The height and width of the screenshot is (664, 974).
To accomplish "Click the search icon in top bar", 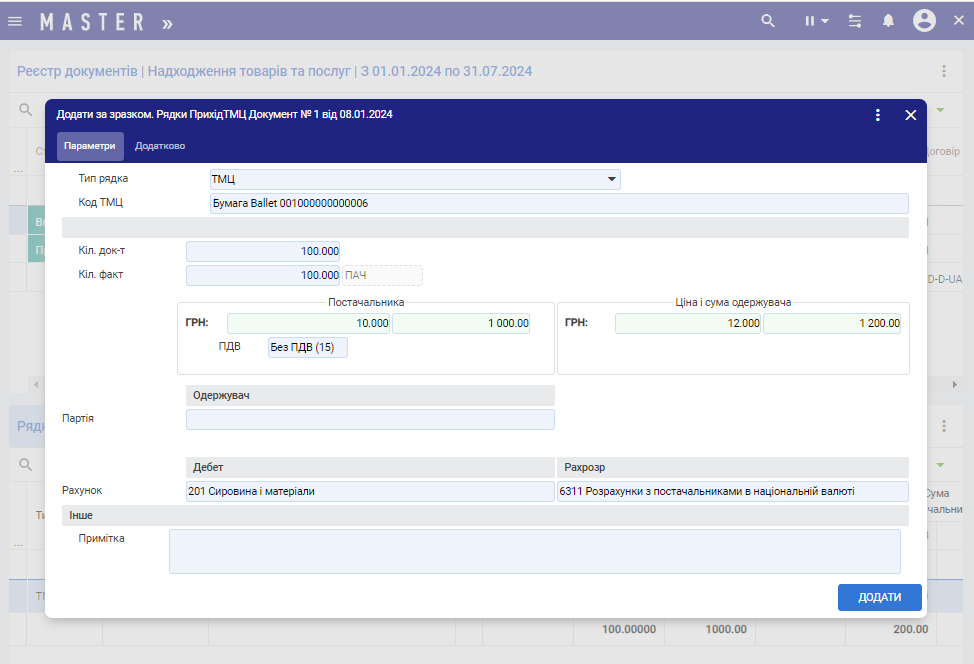I will click(768, 21).
